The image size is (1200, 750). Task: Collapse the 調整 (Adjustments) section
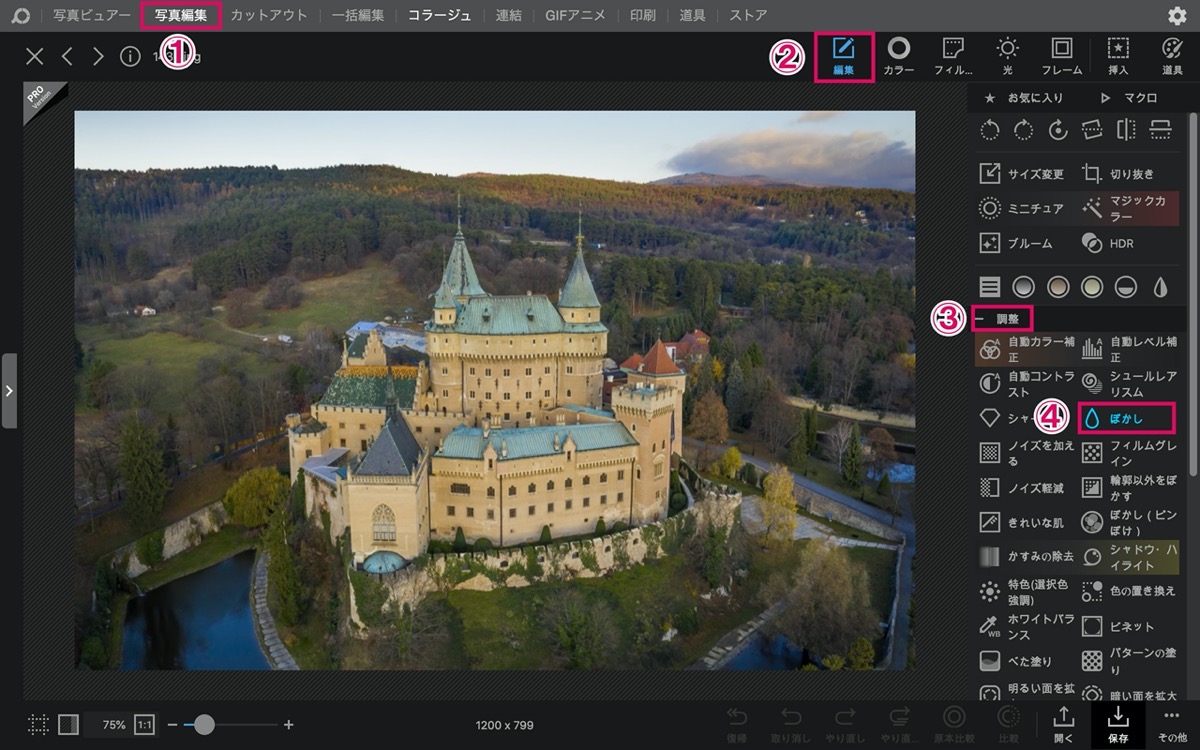(1001, 319)
